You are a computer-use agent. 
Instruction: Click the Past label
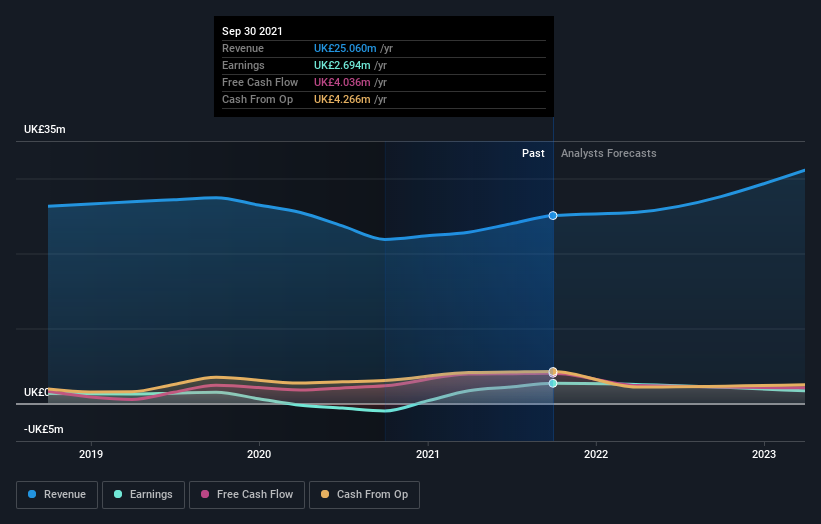coord(533,153)
